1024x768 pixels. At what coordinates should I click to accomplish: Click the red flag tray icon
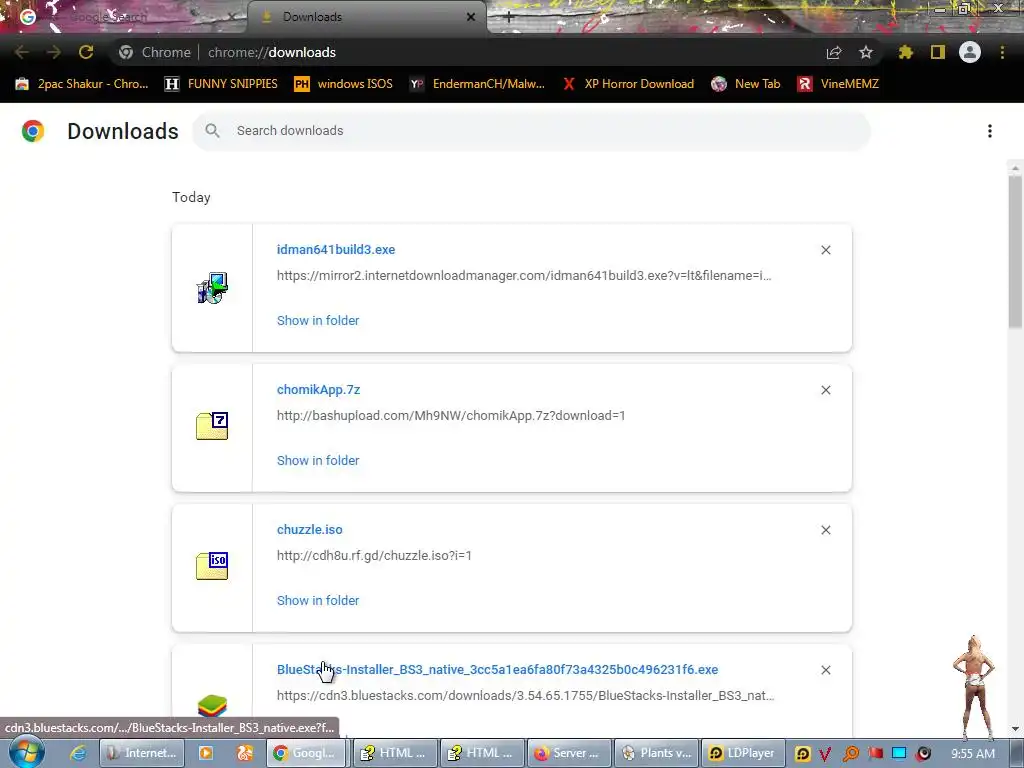(875, 753)
